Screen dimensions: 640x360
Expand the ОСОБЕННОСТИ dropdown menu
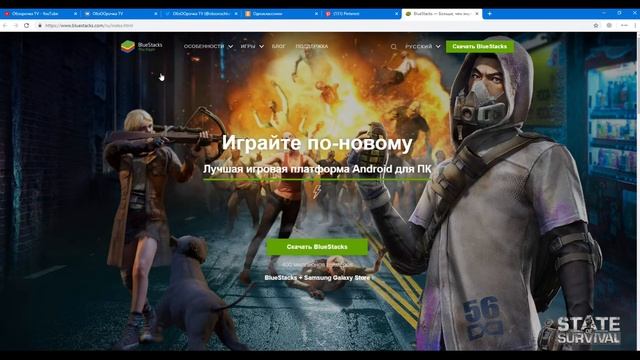[x=208, y=47]
